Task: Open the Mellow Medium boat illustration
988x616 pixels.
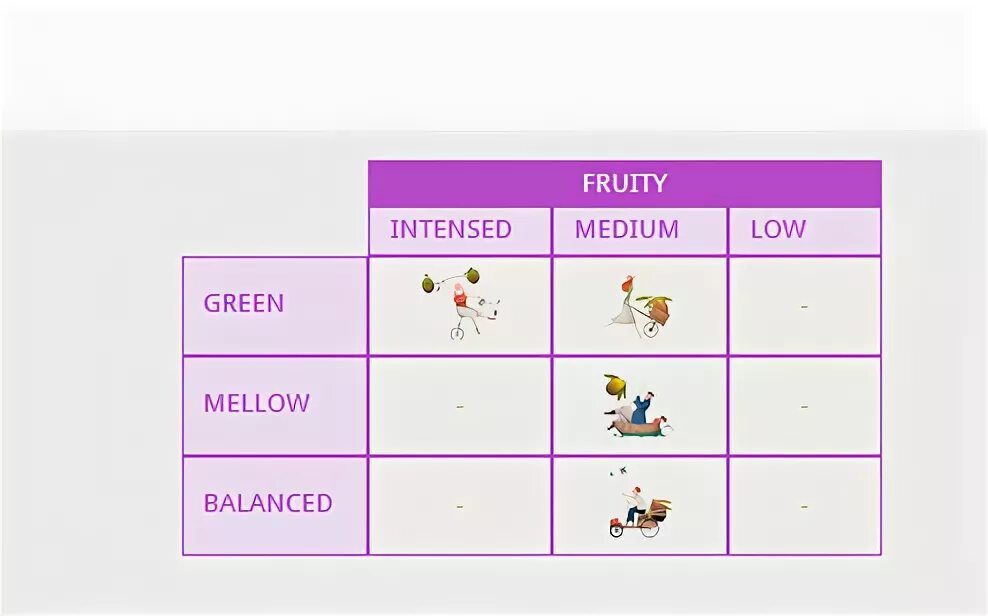Action: click(638, 406)
